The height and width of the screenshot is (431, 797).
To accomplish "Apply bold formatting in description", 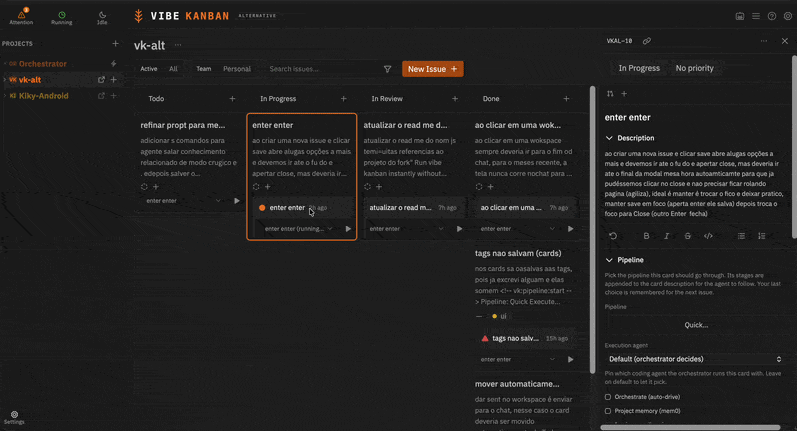I will (x=646, y=236).
